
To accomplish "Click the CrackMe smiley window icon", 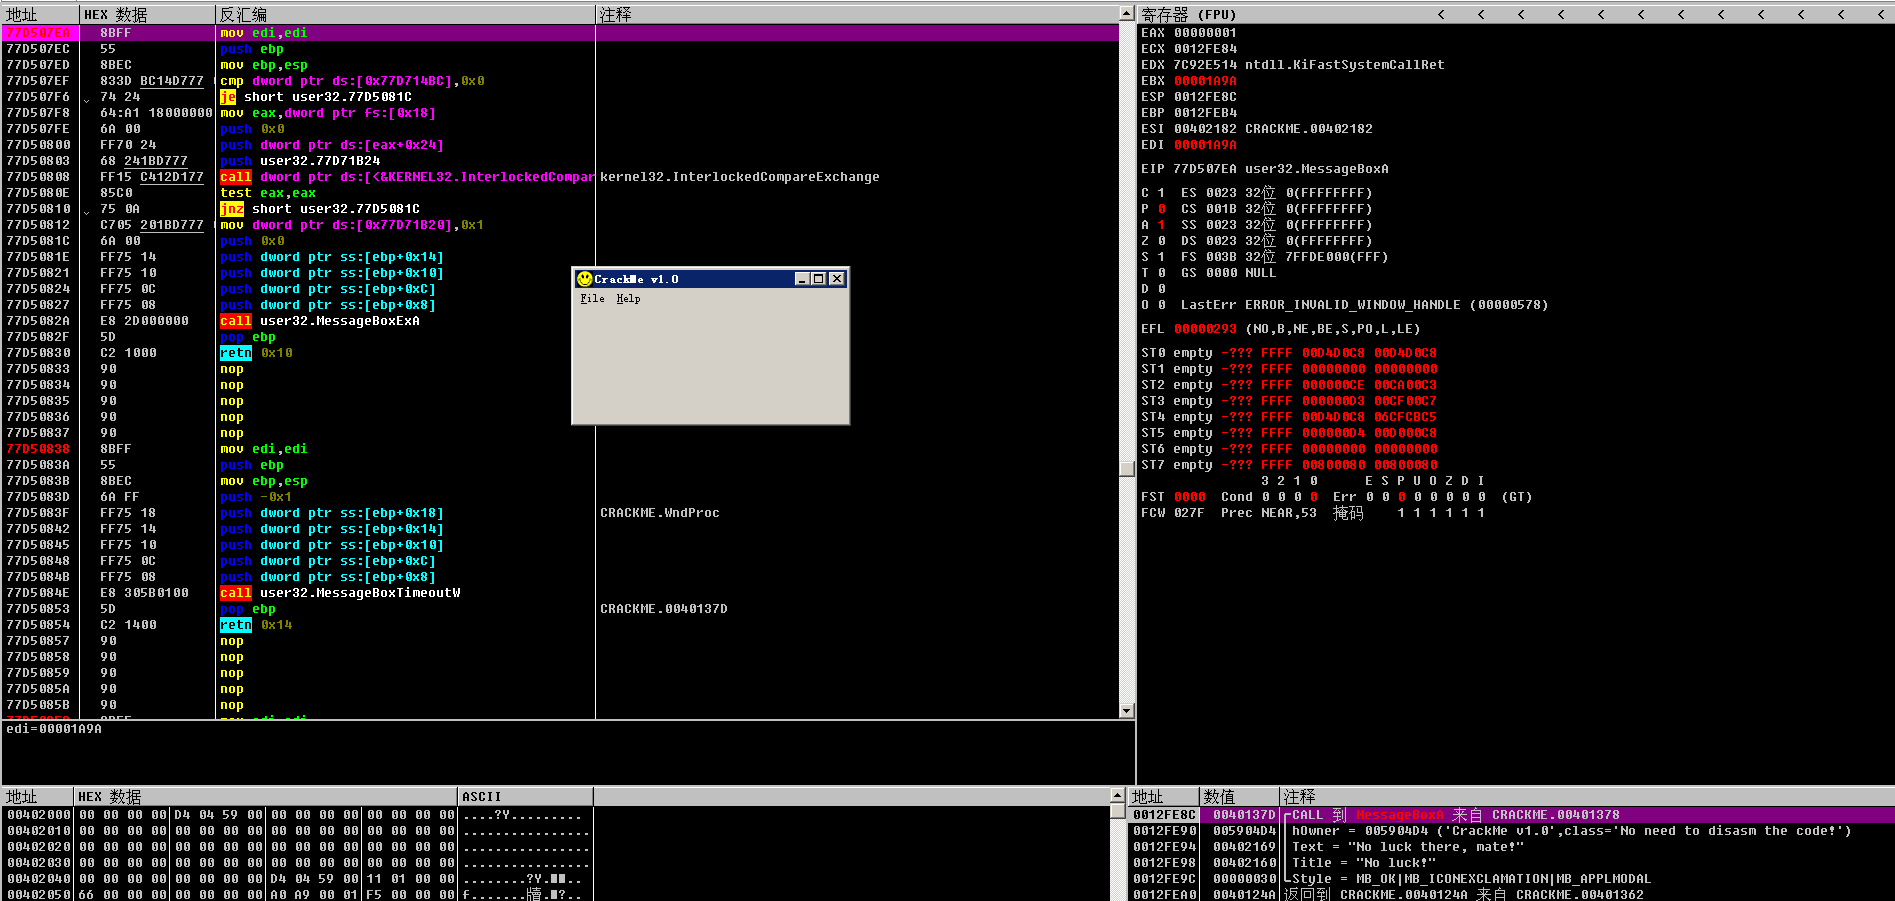I will 585,279.
